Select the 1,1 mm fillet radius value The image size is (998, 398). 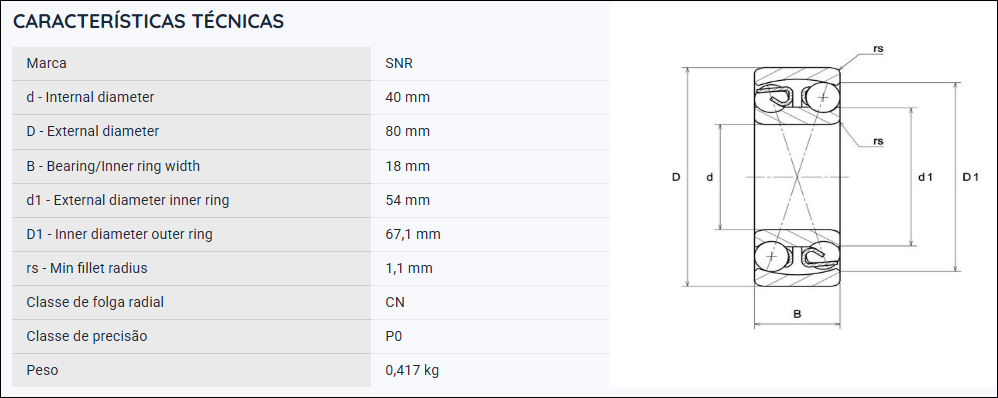(x=409, y=268)
